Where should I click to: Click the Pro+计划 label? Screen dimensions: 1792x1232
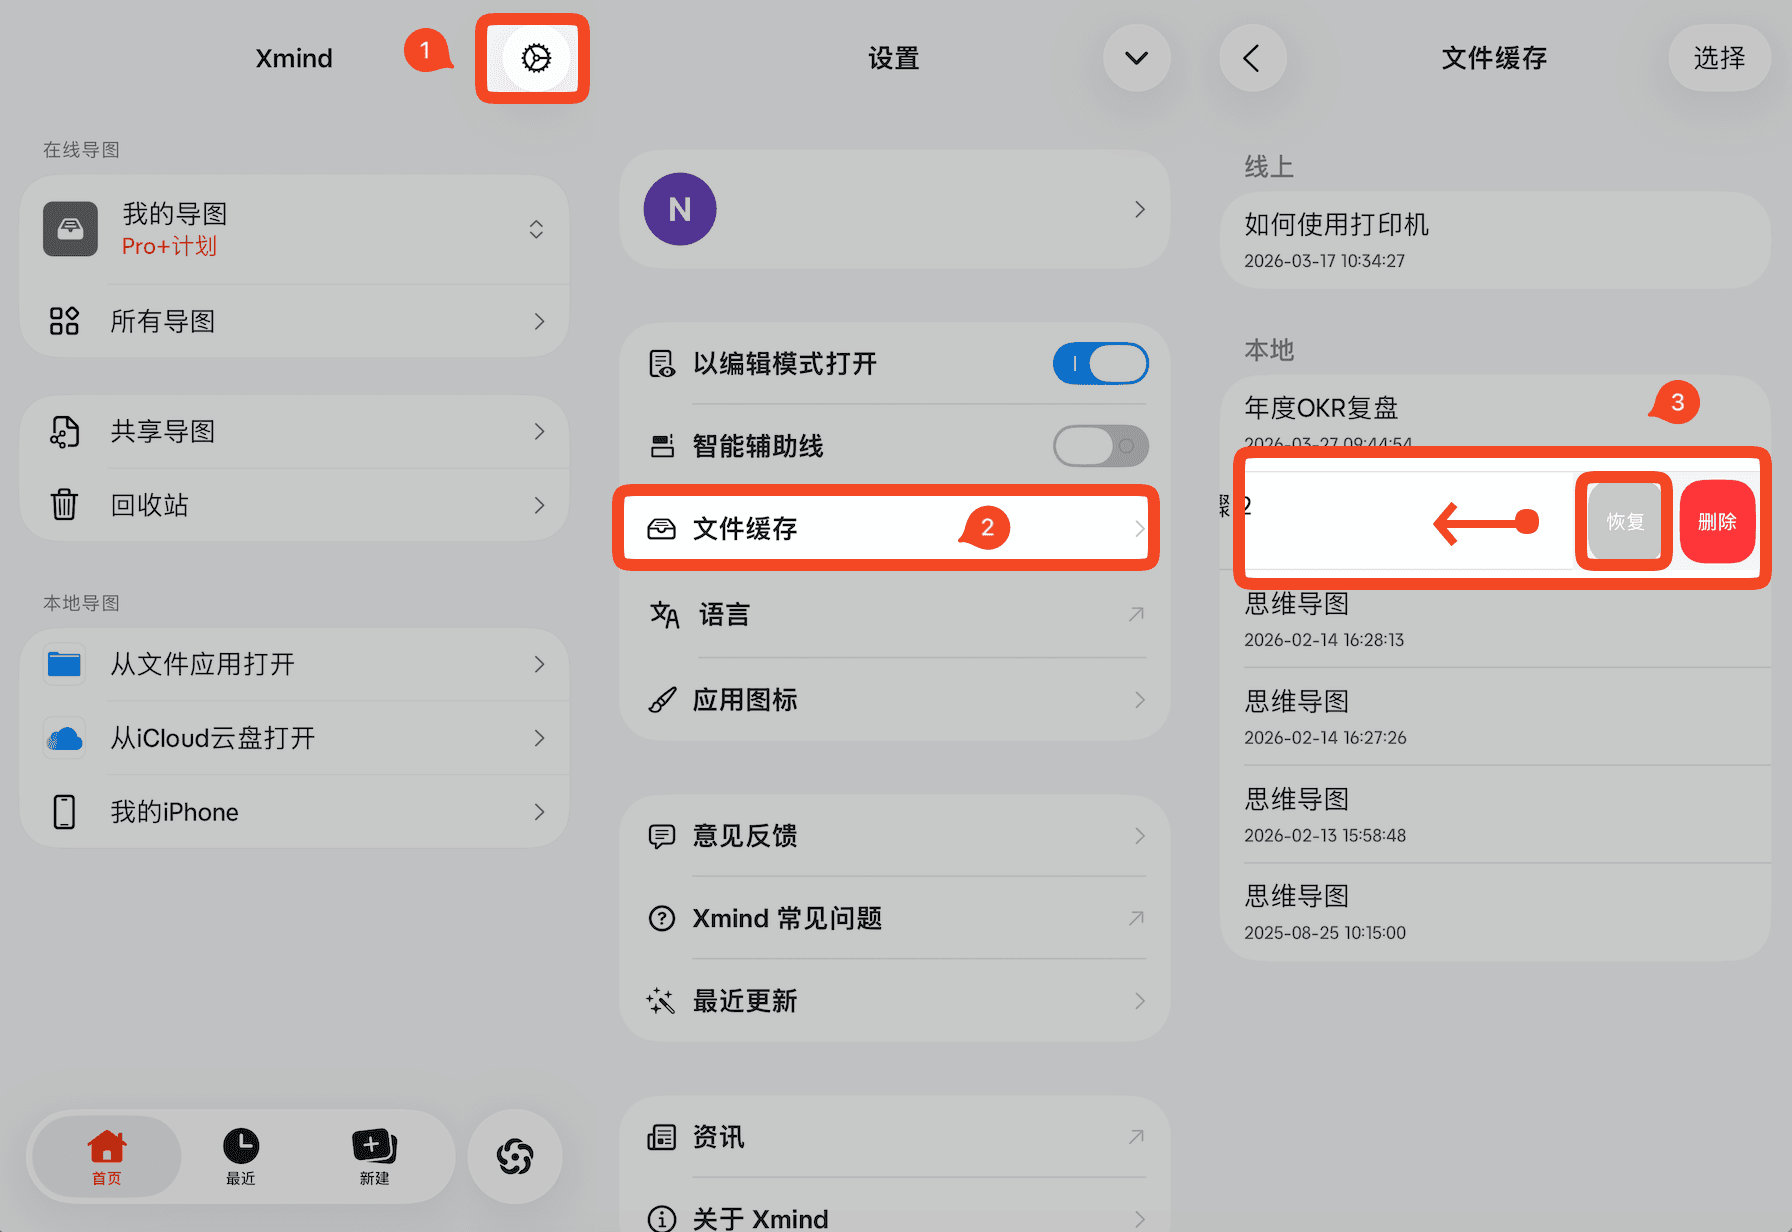(x=169, y=246)
